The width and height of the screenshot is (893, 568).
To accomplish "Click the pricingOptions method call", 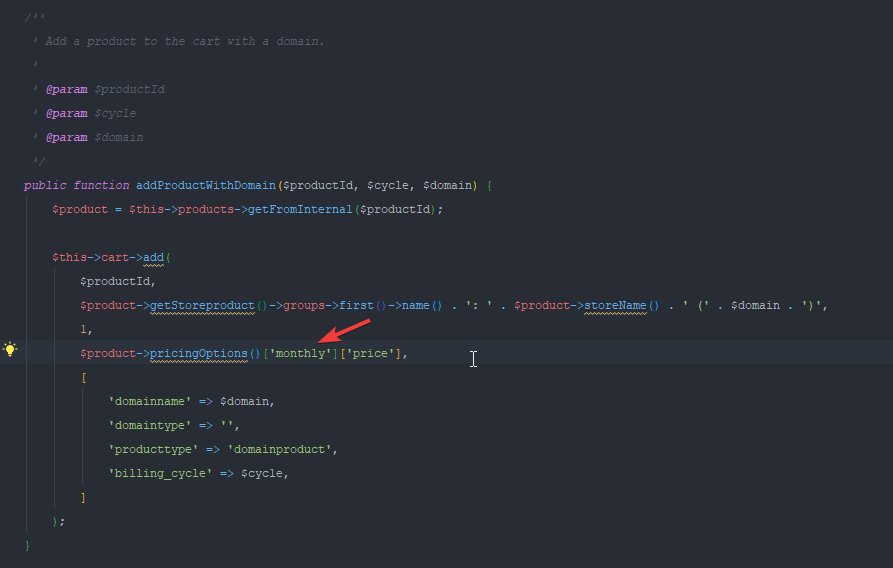I will (198, 353).
